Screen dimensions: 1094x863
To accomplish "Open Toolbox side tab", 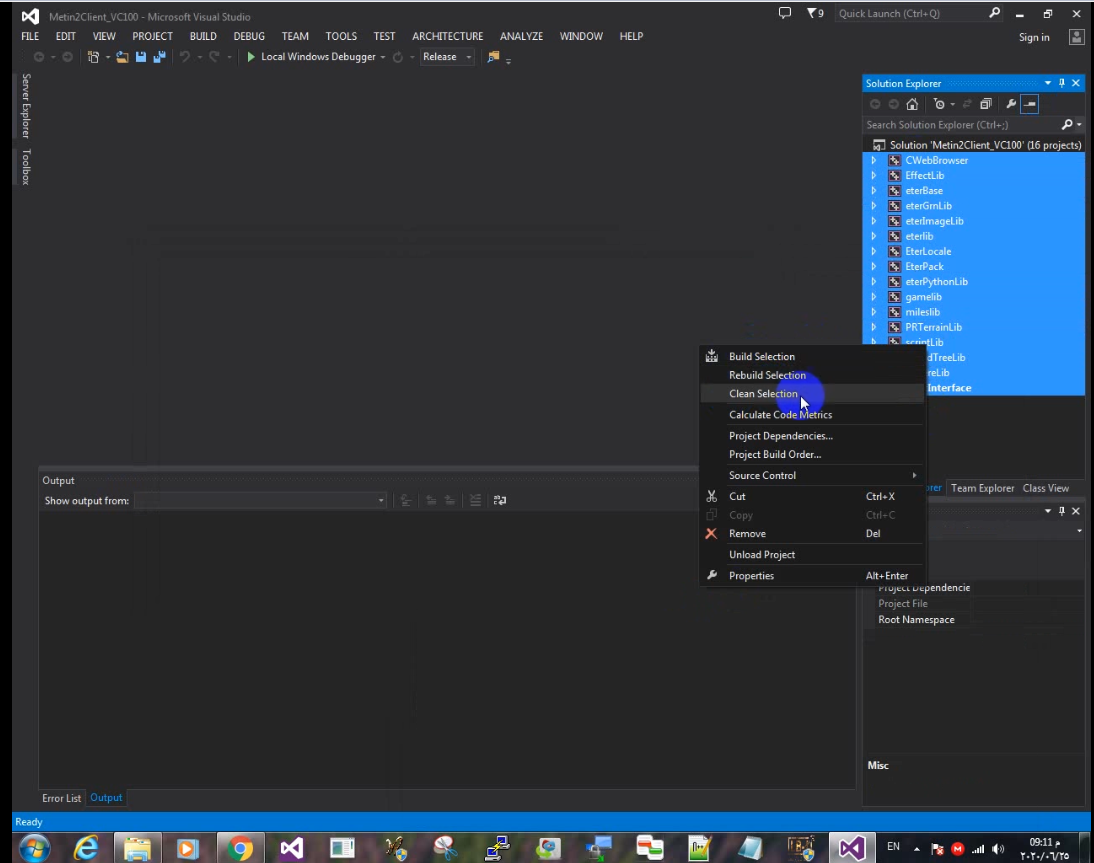I will click(x=26, y=167).
